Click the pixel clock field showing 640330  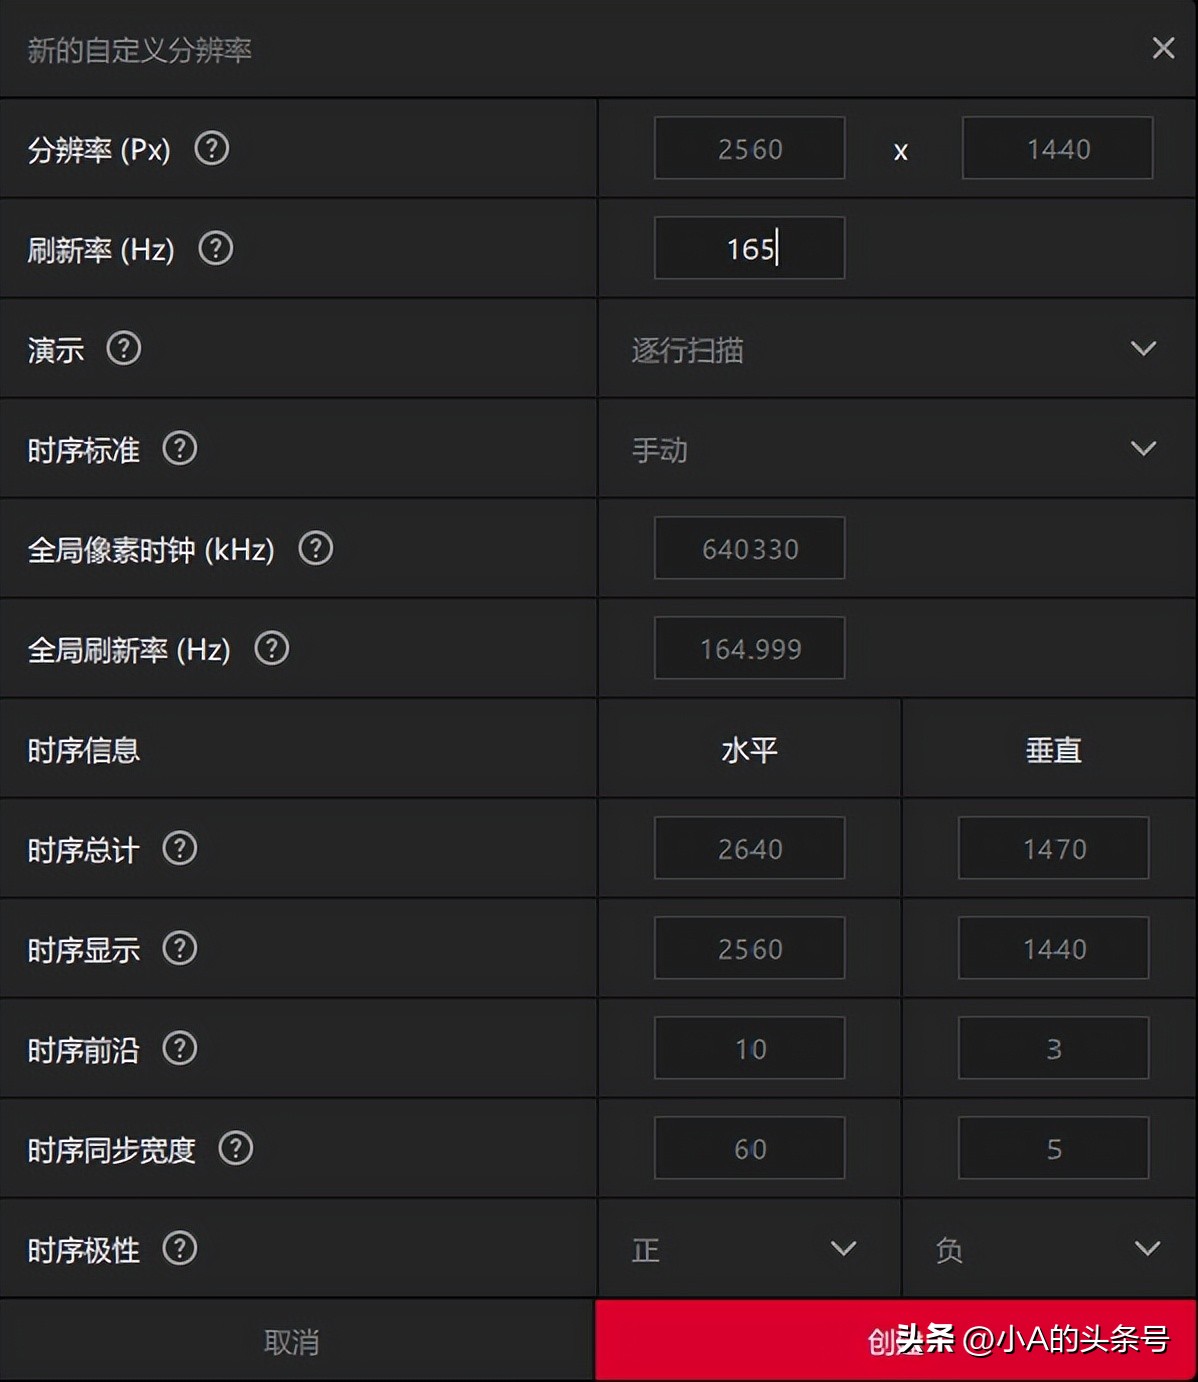[x=748, y=548]
